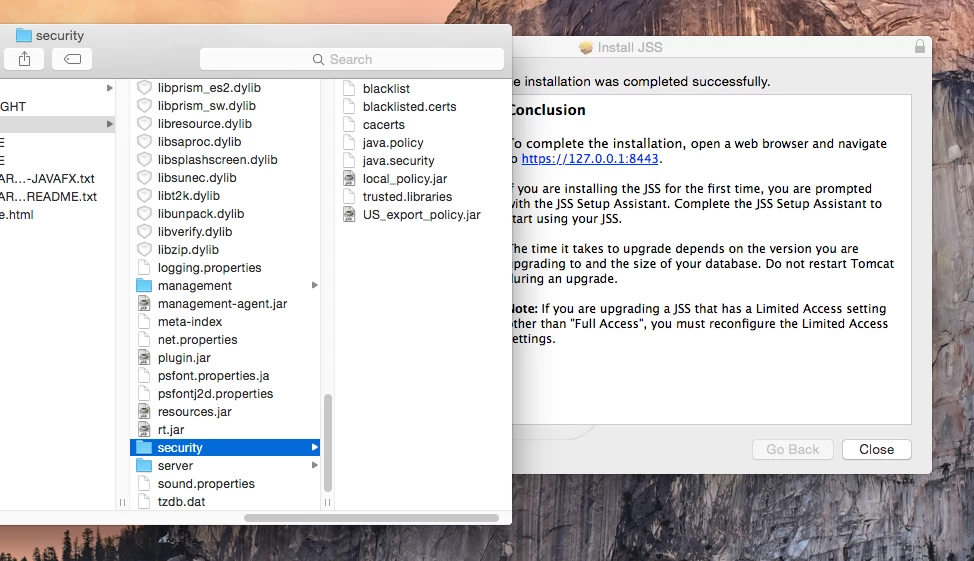Select the .html file in first column
This screenshot has width=974, height=561.
coord(17,214)
